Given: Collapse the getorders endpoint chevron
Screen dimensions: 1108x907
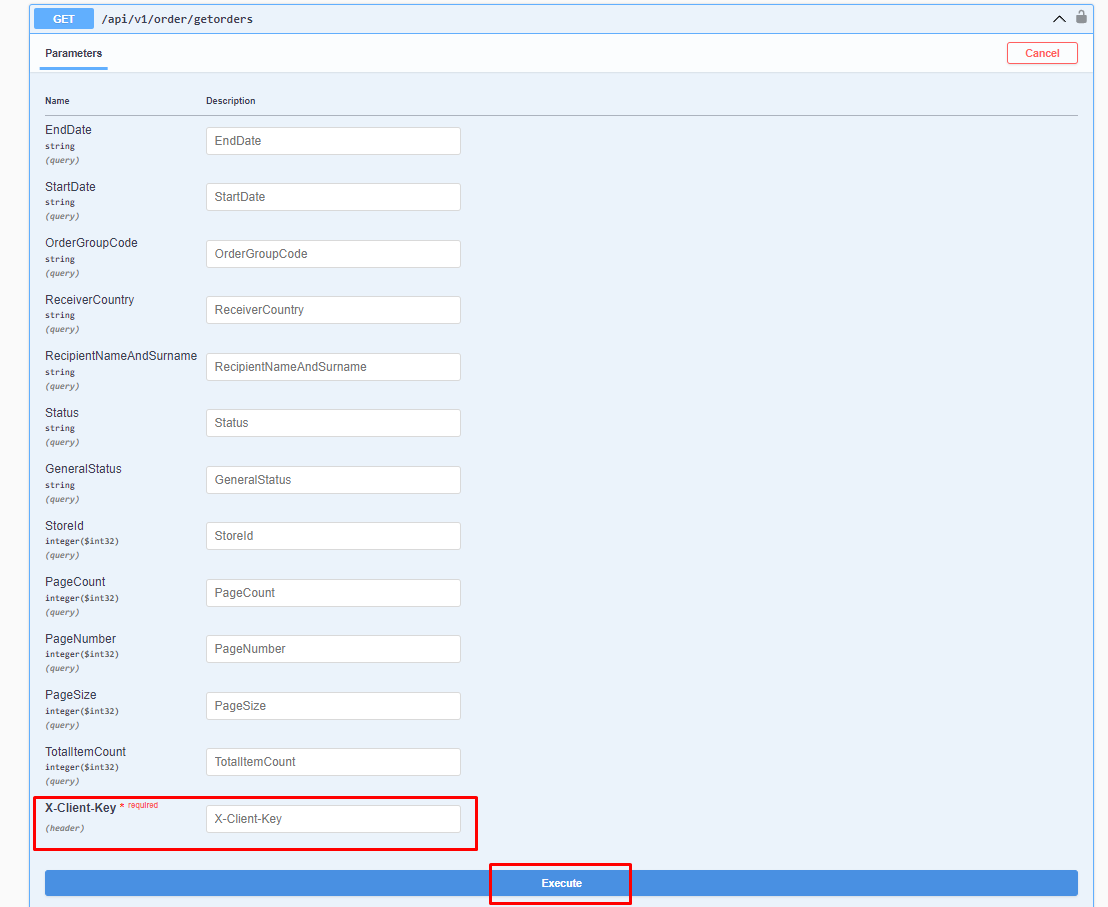Looking at the screenshot, I should pyautogui.click(x=1059, y=18).
